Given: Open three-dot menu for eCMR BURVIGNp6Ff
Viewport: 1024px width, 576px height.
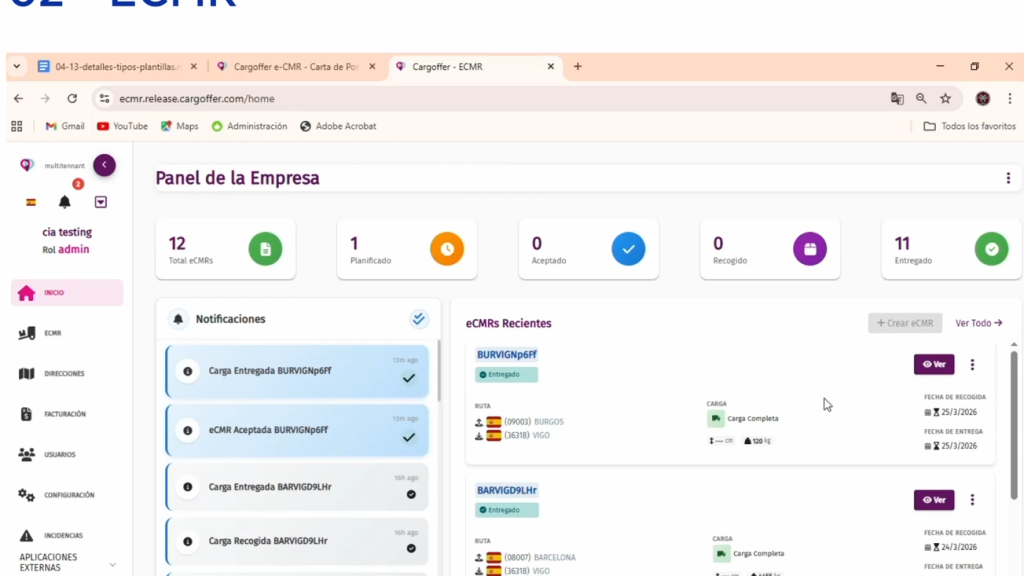Looking at the screenshot, I should pos(972,365).
